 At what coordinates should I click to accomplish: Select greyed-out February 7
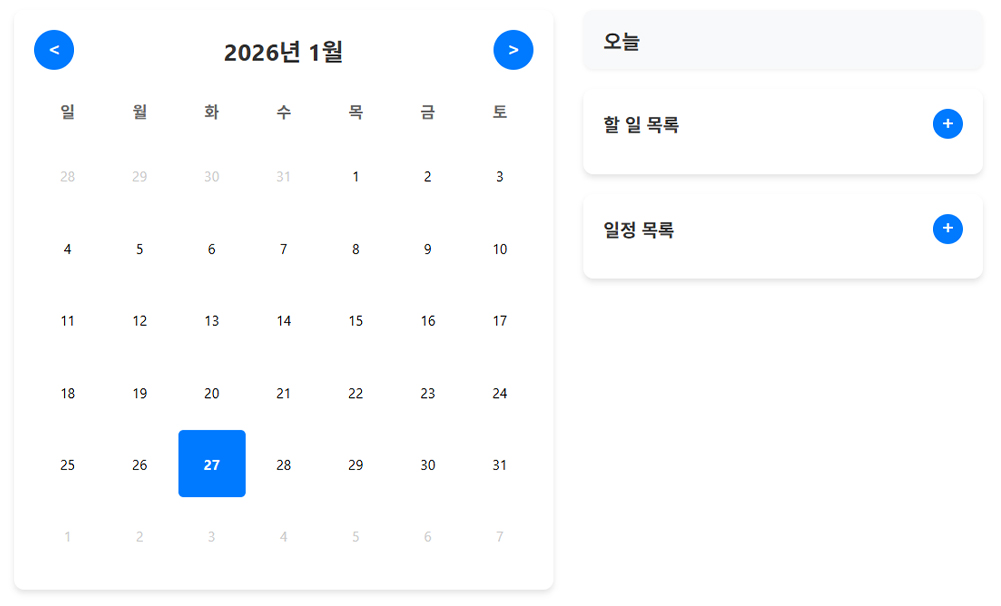click(x=500, y=537)
